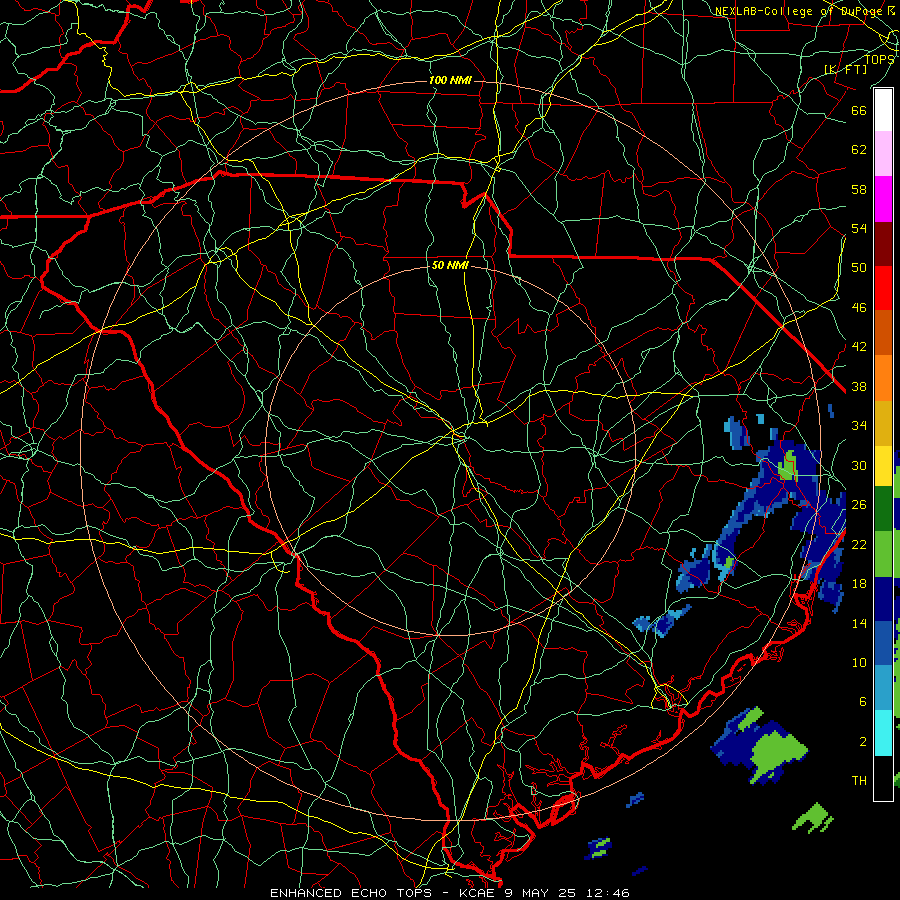
Task: Click the dark orange legend swatch
Action: click(x=883, y=333)
